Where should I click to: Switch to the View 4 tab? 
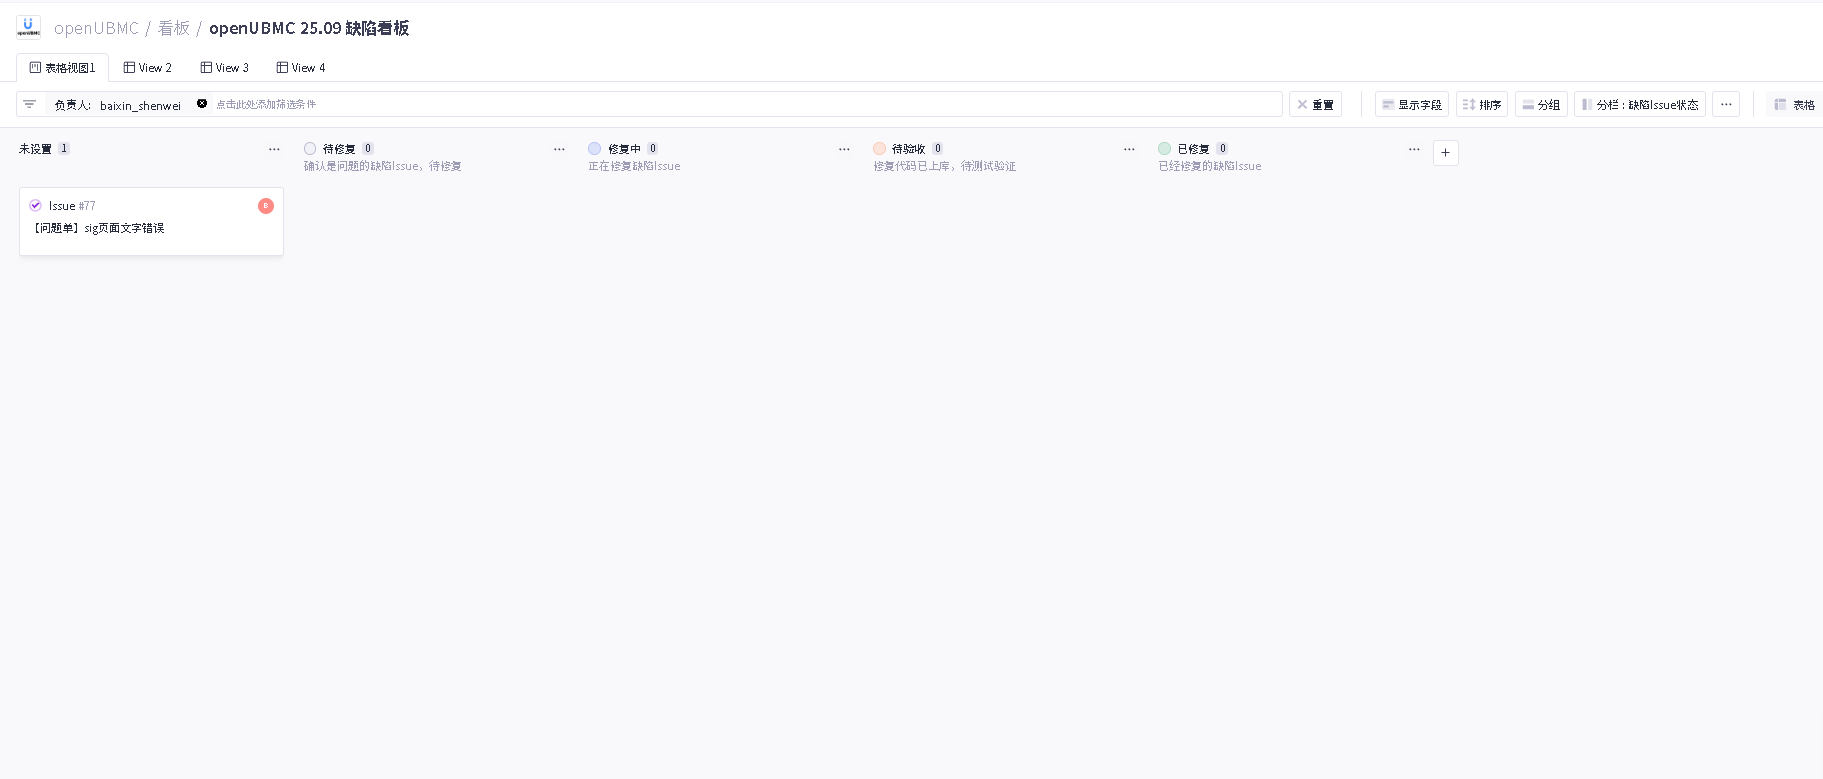click(301, 68)
